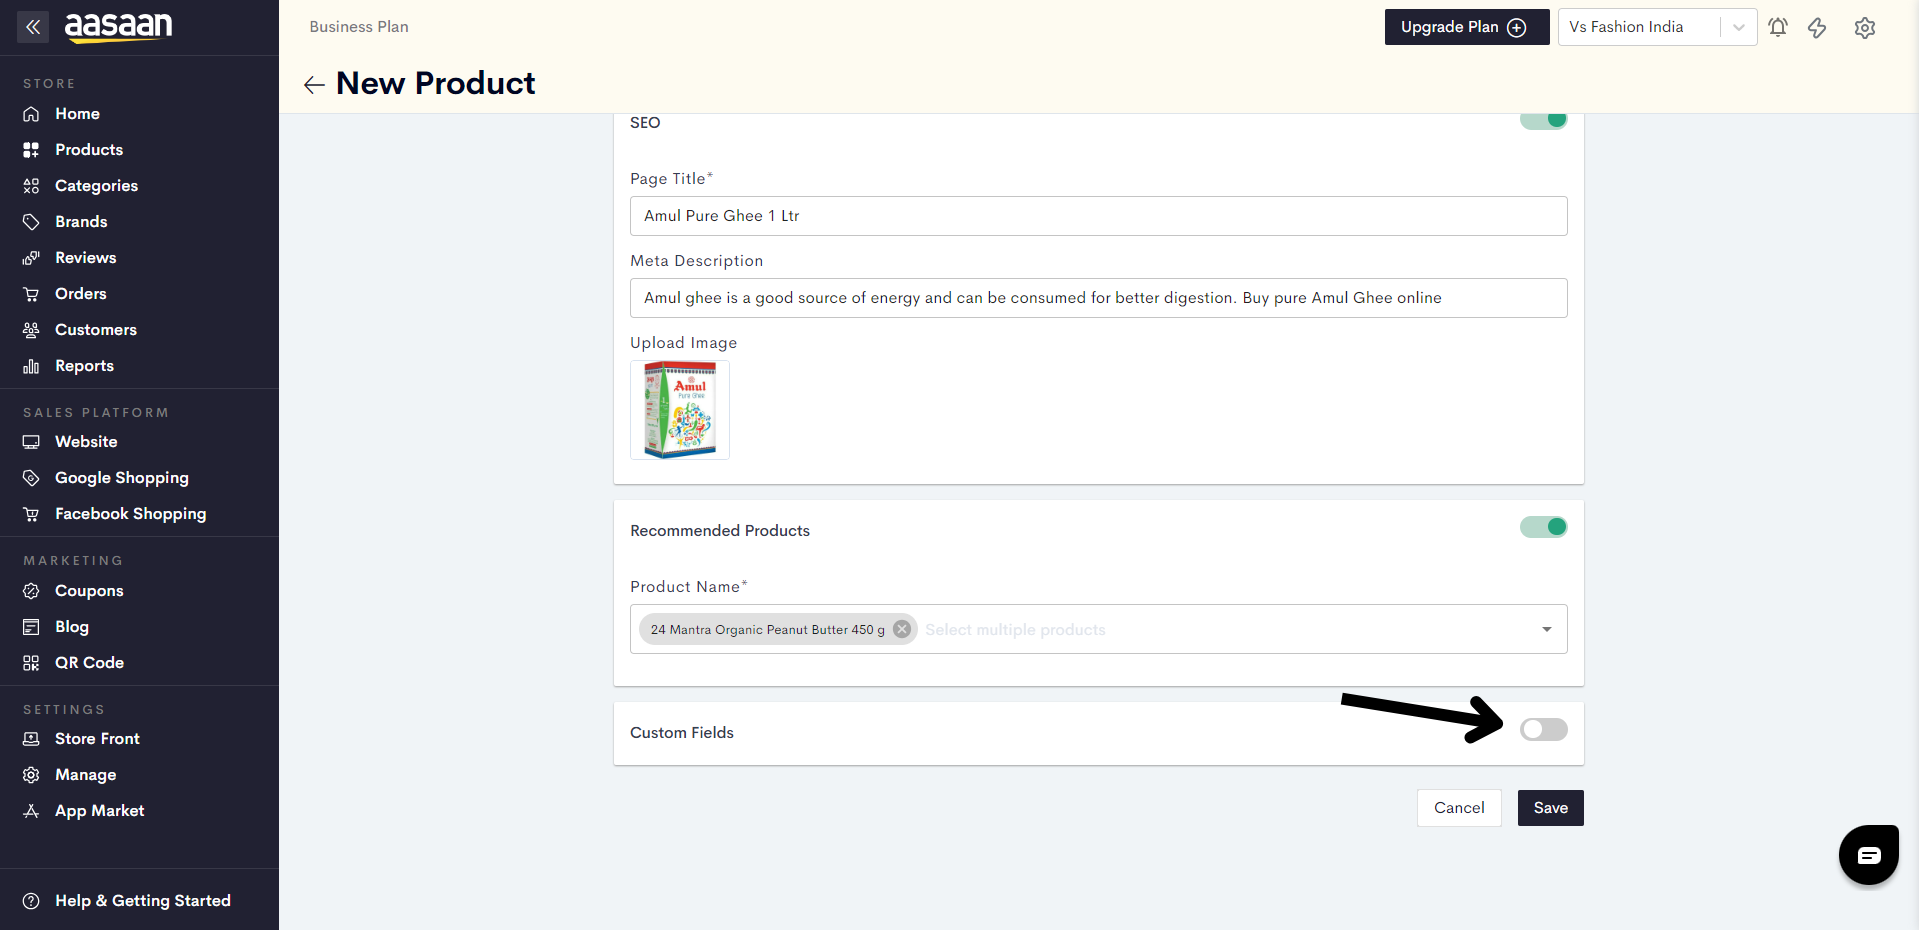The width and height of the screenshot is (1919, 930).
Task: Click the uploaded Amul Ghee image thumbnail
Action: click(x=680, y=410)
